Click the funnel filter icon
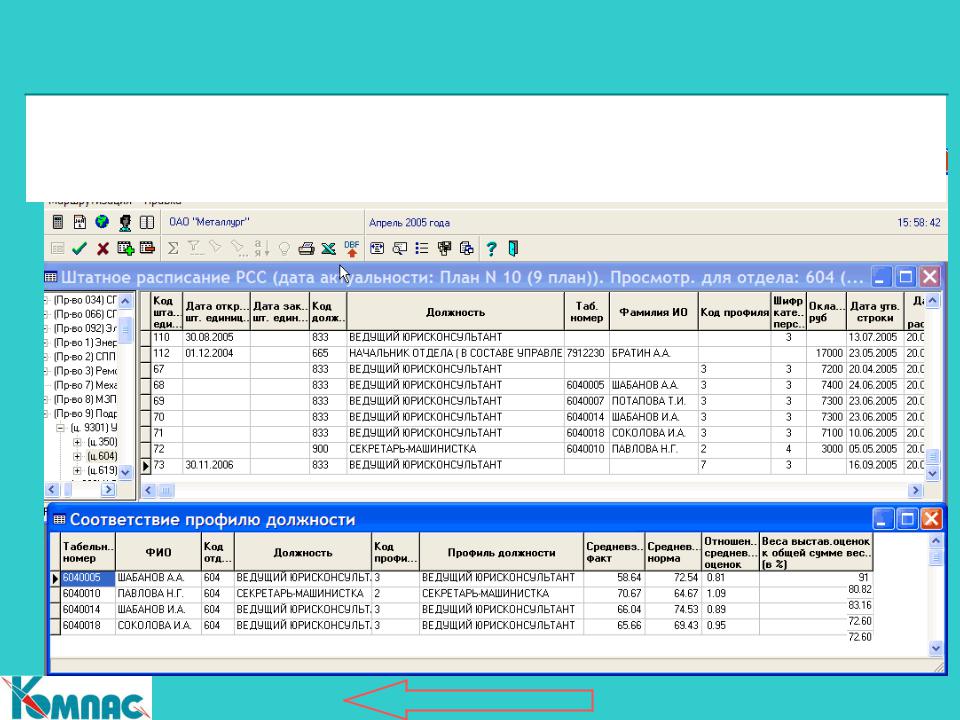The width and height of the screenshot is (960, 720). (194, 248)
